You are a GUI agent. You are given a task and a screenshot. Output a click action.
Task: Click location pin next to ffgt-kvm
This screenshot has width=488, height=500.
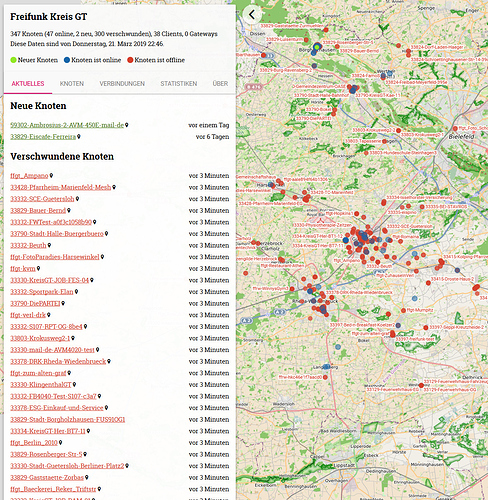click(38, 268)
